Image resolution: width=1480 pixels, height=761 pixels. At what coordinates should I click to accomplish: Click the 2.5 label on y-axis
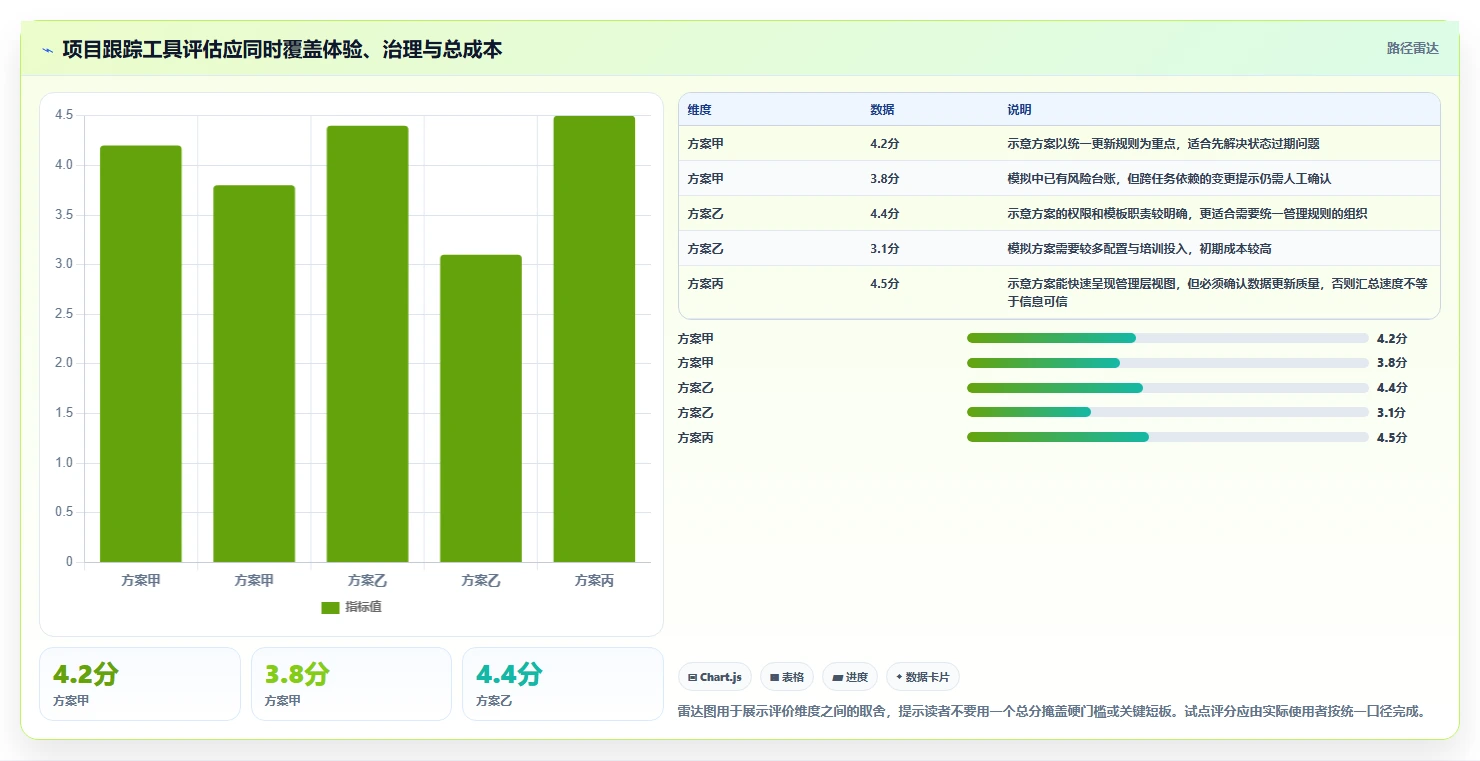pos(64,314)
